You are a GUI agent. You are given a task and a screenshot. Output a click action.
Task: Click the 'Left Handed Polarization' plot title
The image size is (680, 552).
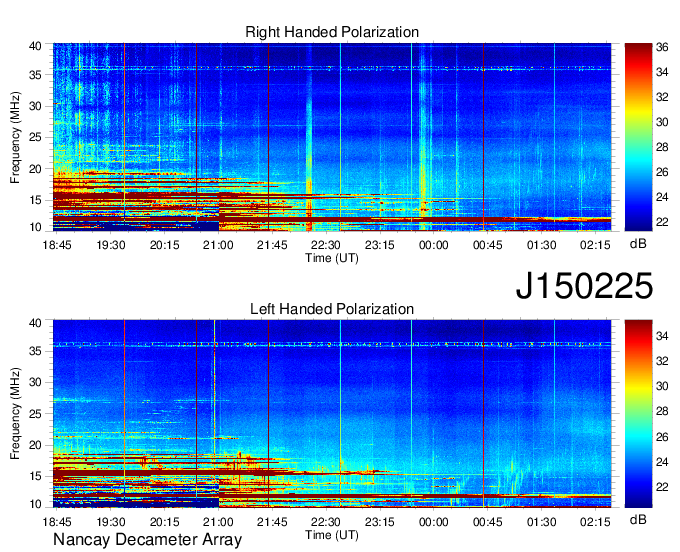[332, 309]
